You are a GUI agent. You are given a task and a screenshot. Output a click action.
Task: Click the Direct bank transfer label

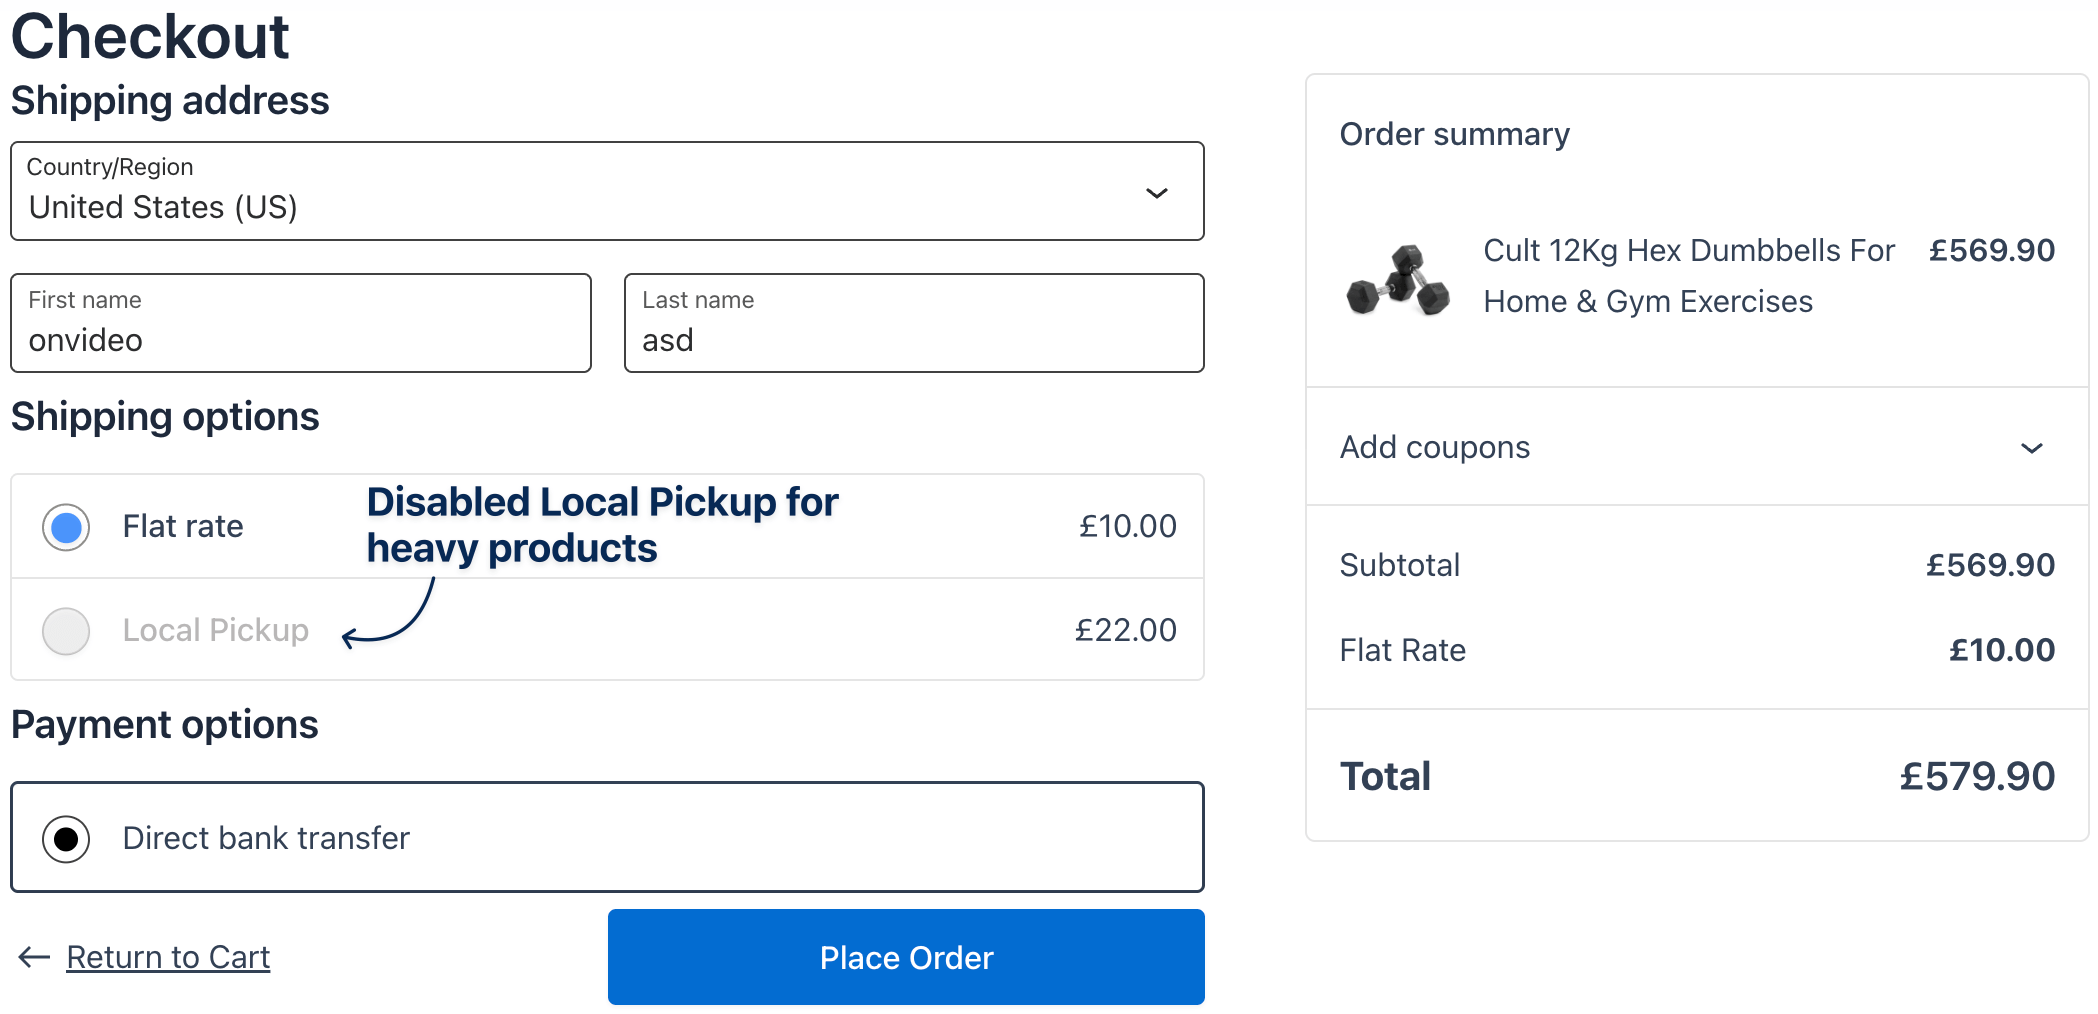pyautogui.click(x=266, y=838)
